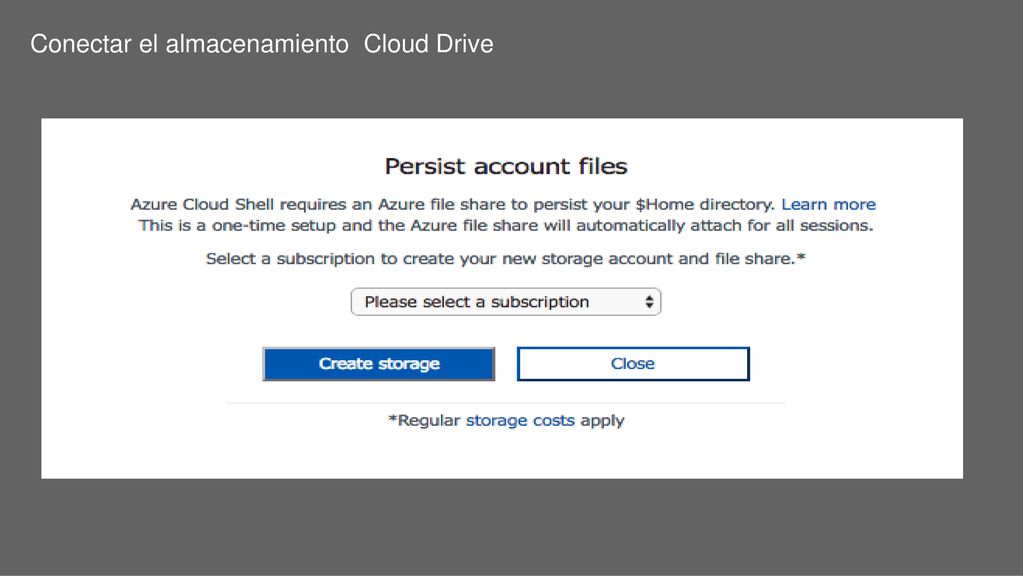
Task: Click the word apply after storage costs
Action: tap(602, 421)
